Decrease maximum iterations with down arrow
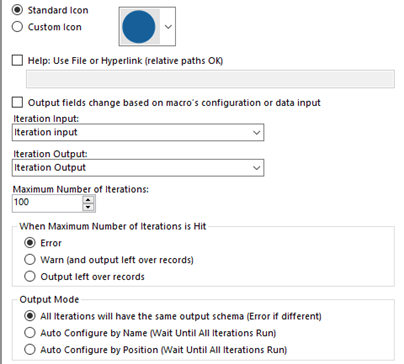The image size is (404, 364). pos(88,207)
